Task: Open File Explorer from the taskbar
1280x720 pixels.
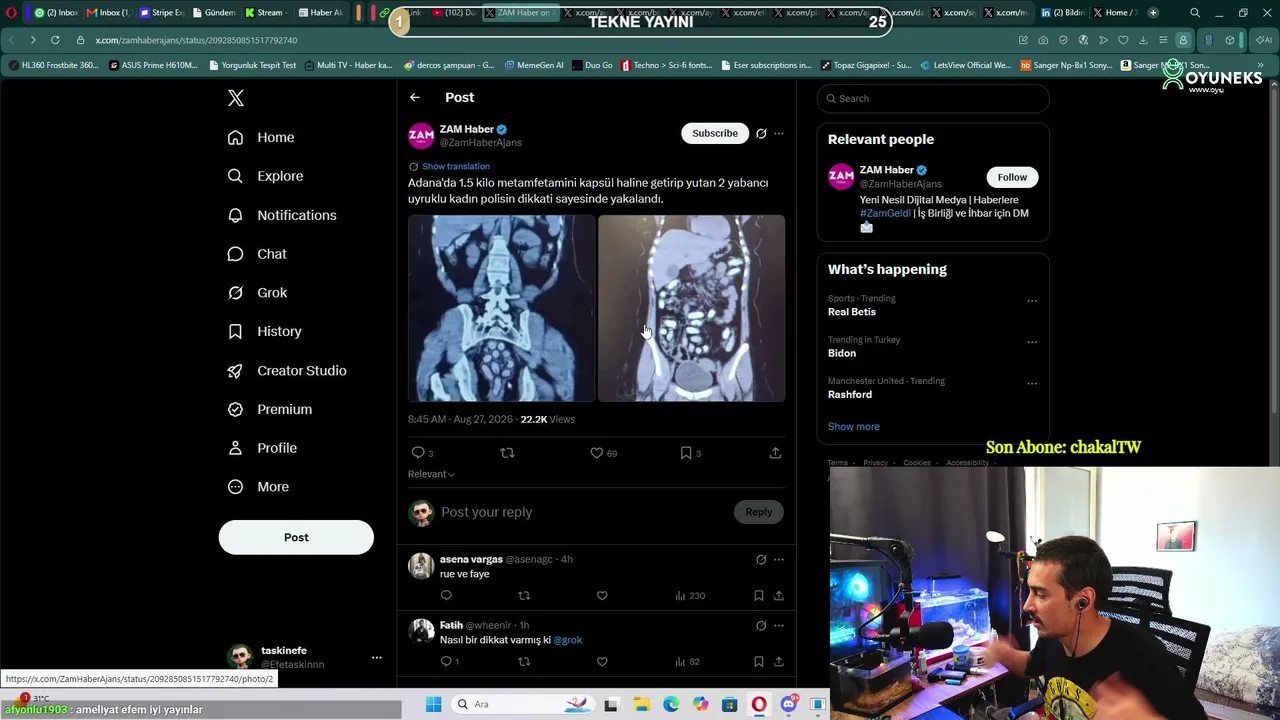Action: point(641,704)
